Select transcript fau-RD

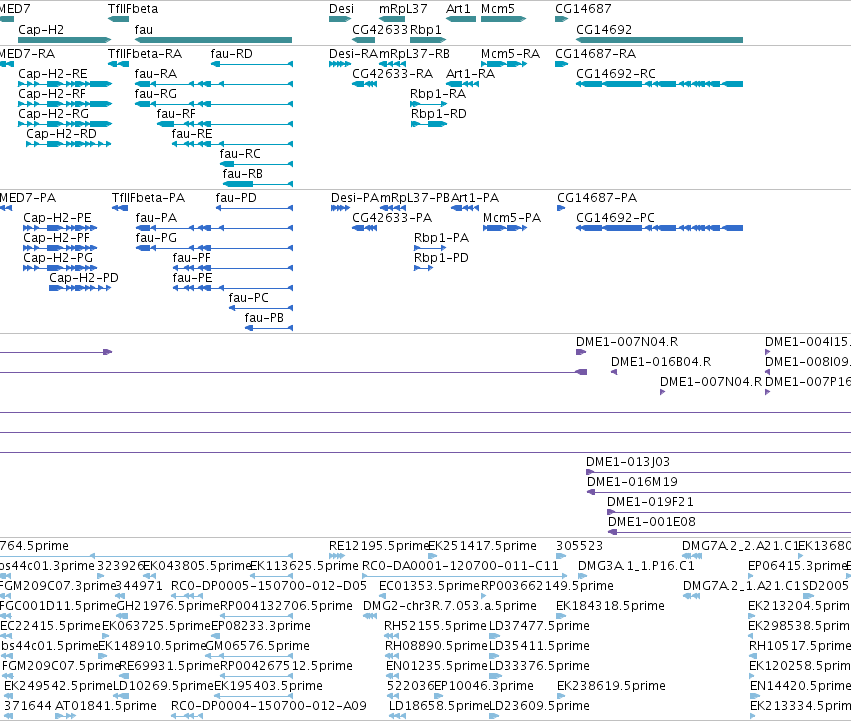pos(252,64)
